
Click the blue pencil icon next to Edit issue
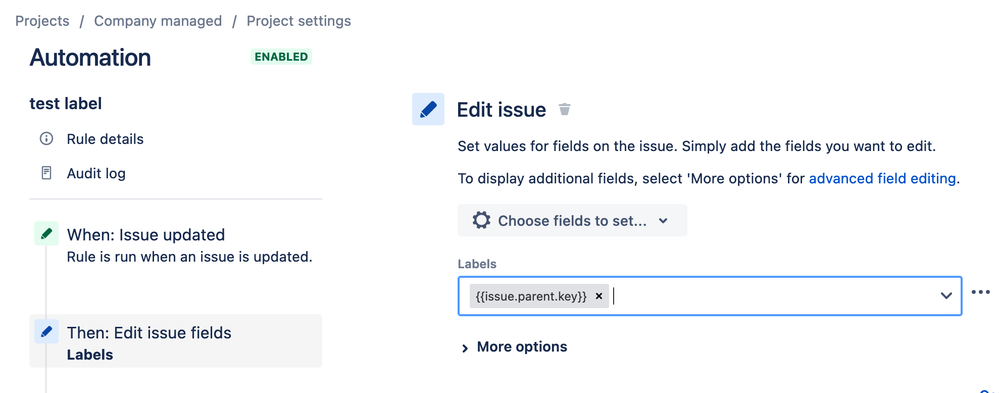(x=428, y=109)
